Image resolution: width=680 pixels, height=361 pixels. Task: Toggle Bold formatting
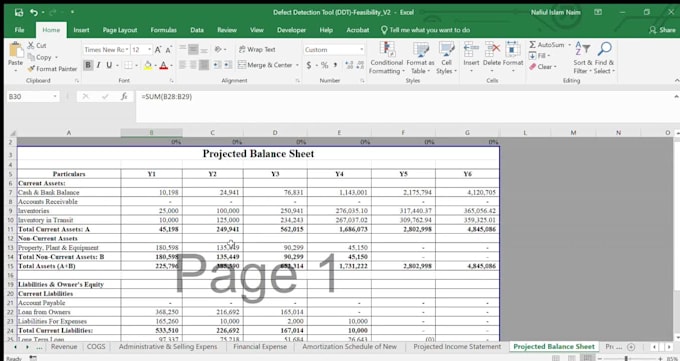coord(88,65)
